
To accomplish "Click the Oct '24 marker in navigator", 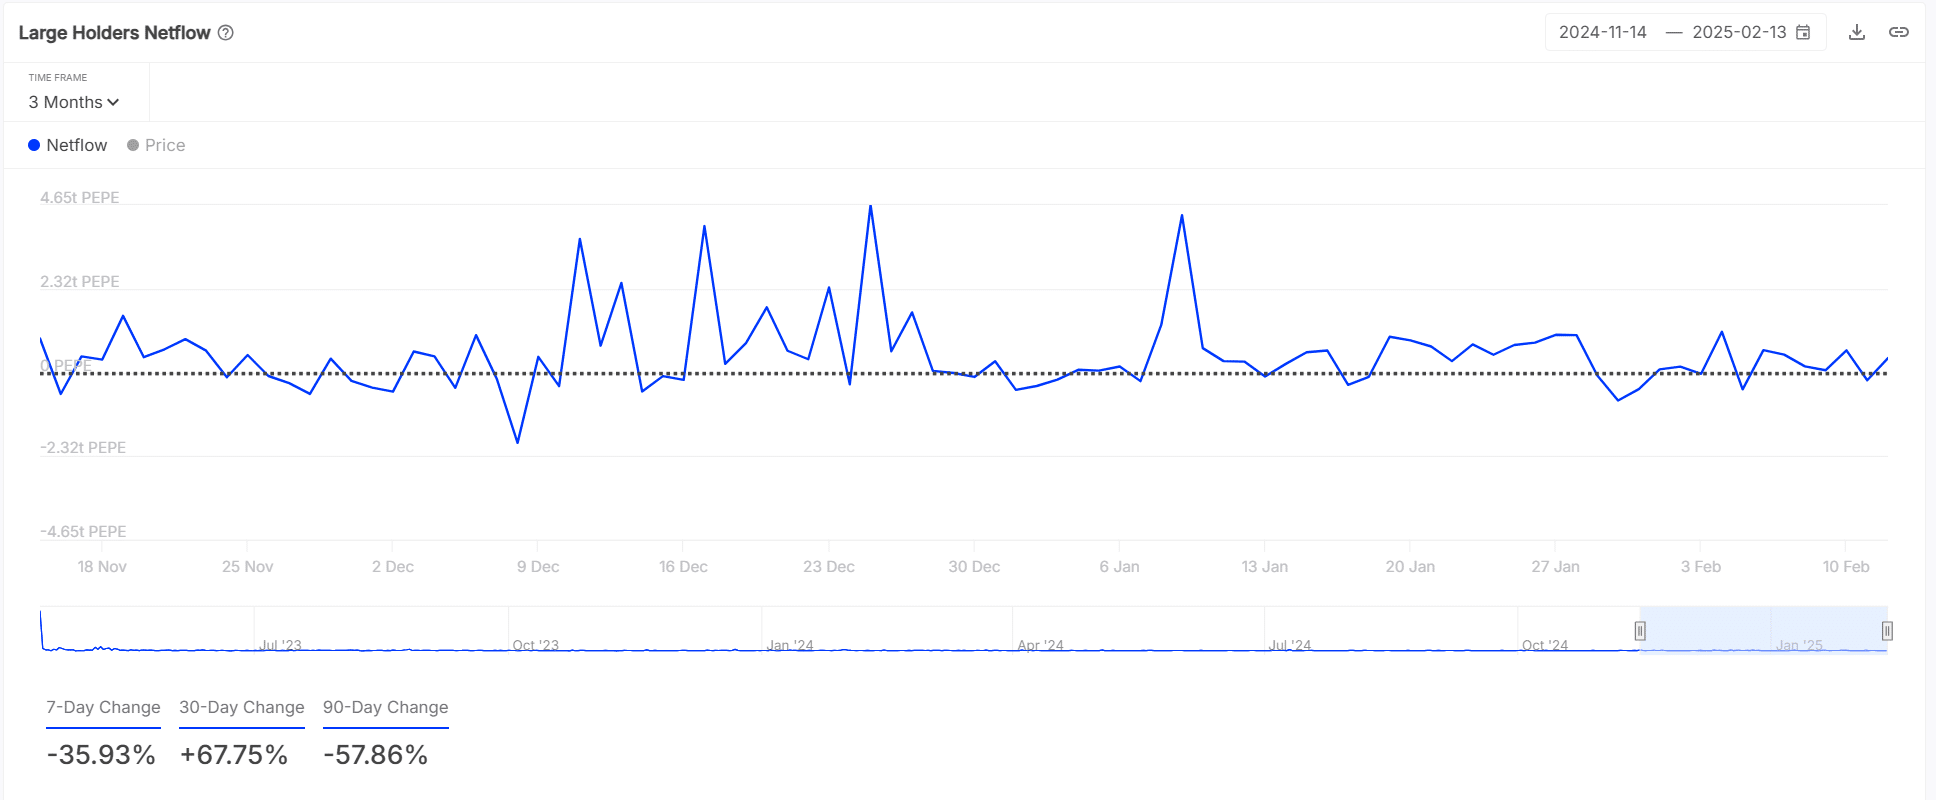I will pos(1544,645).
